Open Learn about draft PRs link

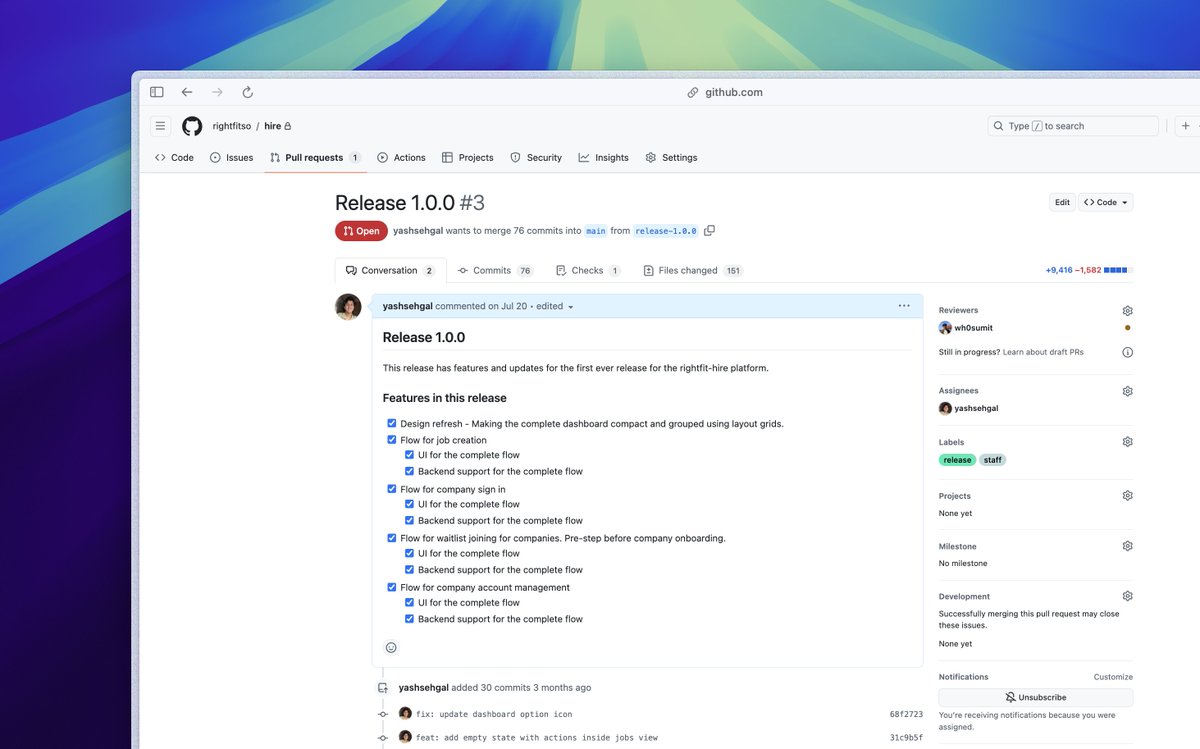point(1043,352)
